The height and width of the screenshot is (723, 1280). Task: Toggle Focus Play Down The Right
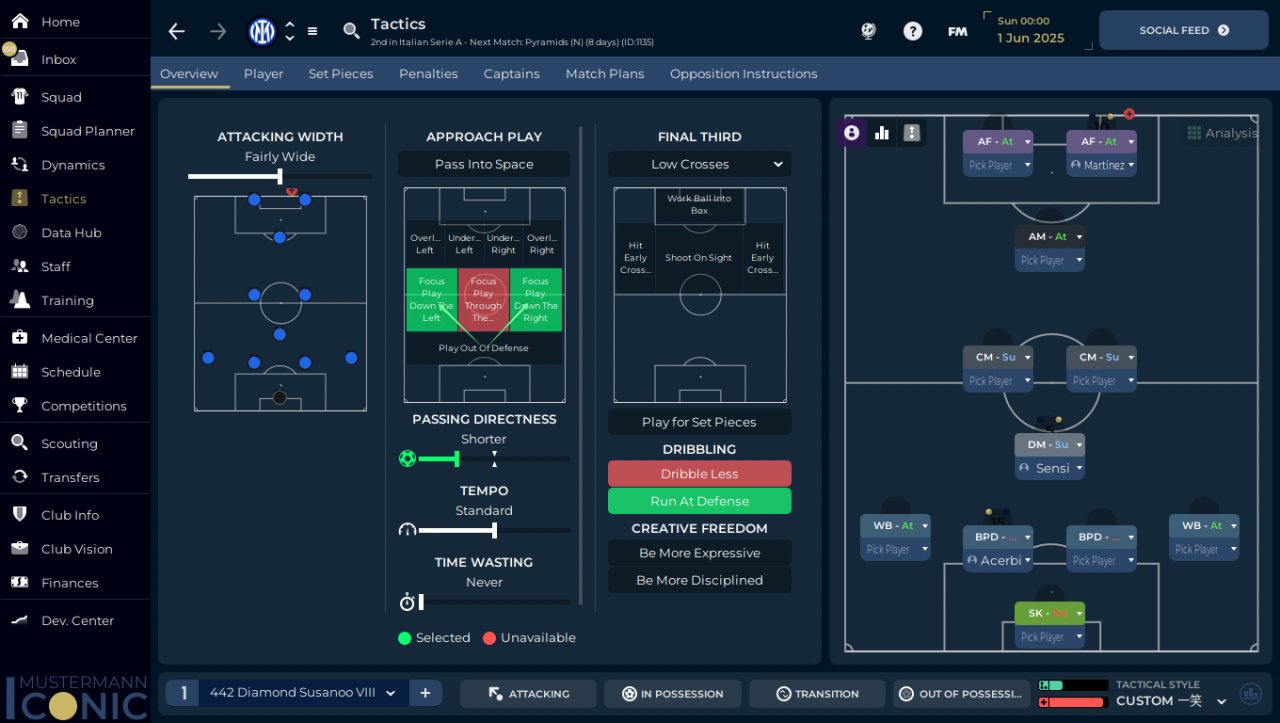click(536, 300)
